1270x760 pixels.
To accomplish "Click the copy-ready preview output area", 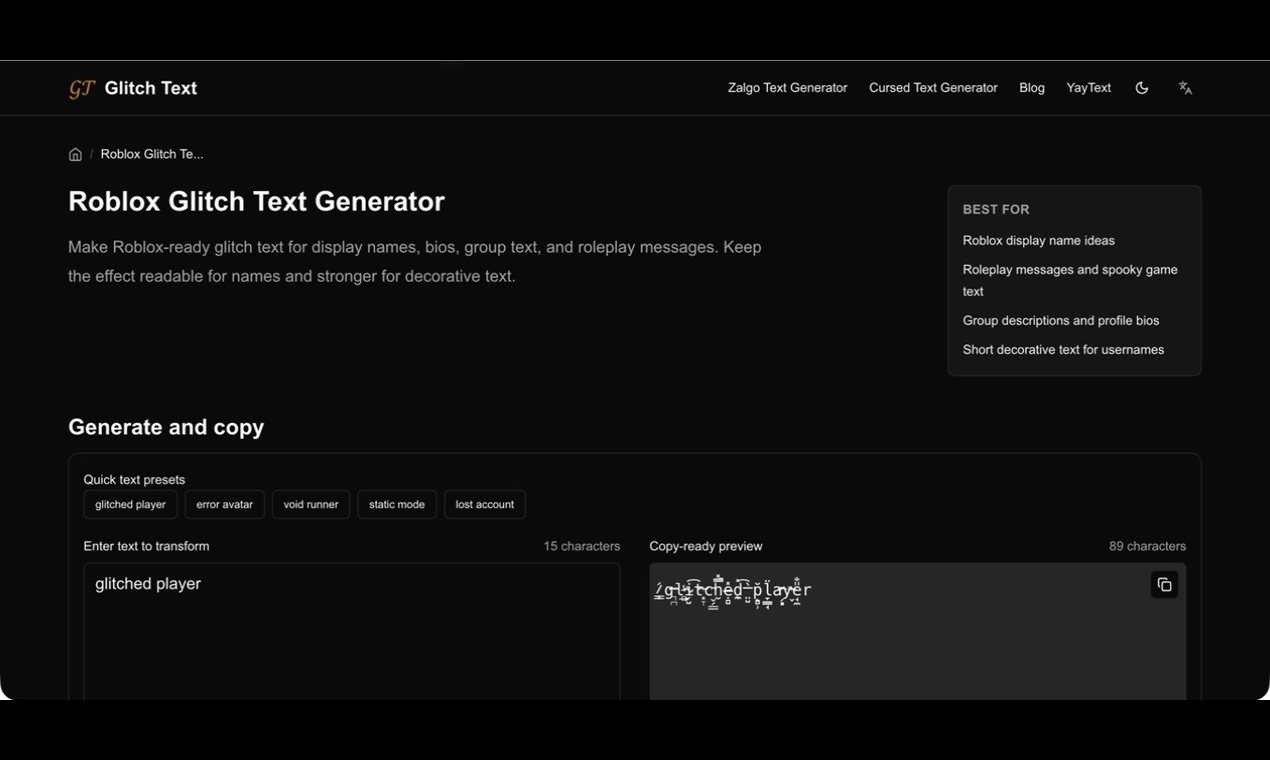I will tap(917, 631).
